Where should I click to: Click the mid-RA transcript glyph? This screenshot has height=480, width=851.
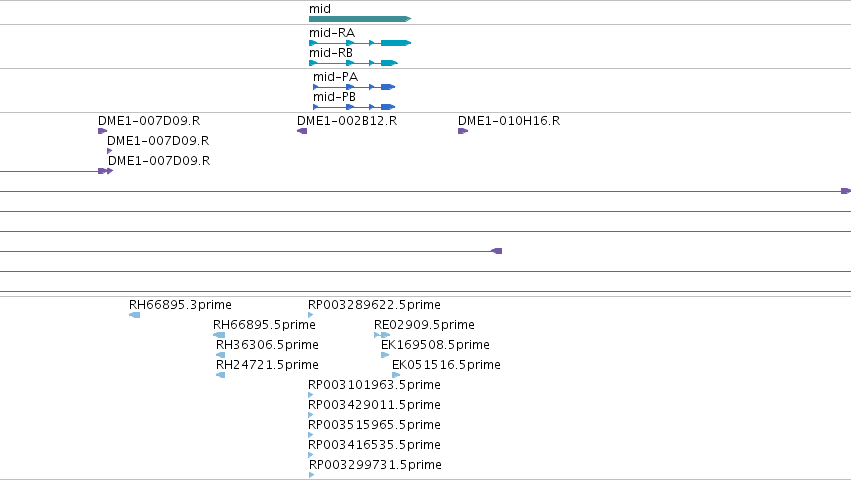click(360, 43)
